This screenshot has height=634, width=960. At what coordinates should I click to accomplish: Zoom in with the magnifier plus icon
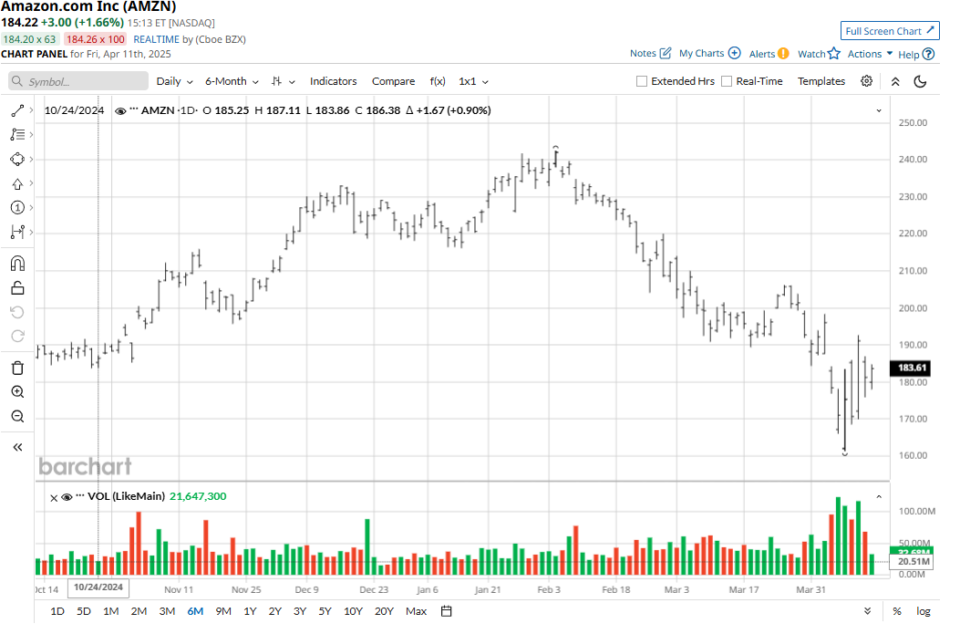point(17,392)
